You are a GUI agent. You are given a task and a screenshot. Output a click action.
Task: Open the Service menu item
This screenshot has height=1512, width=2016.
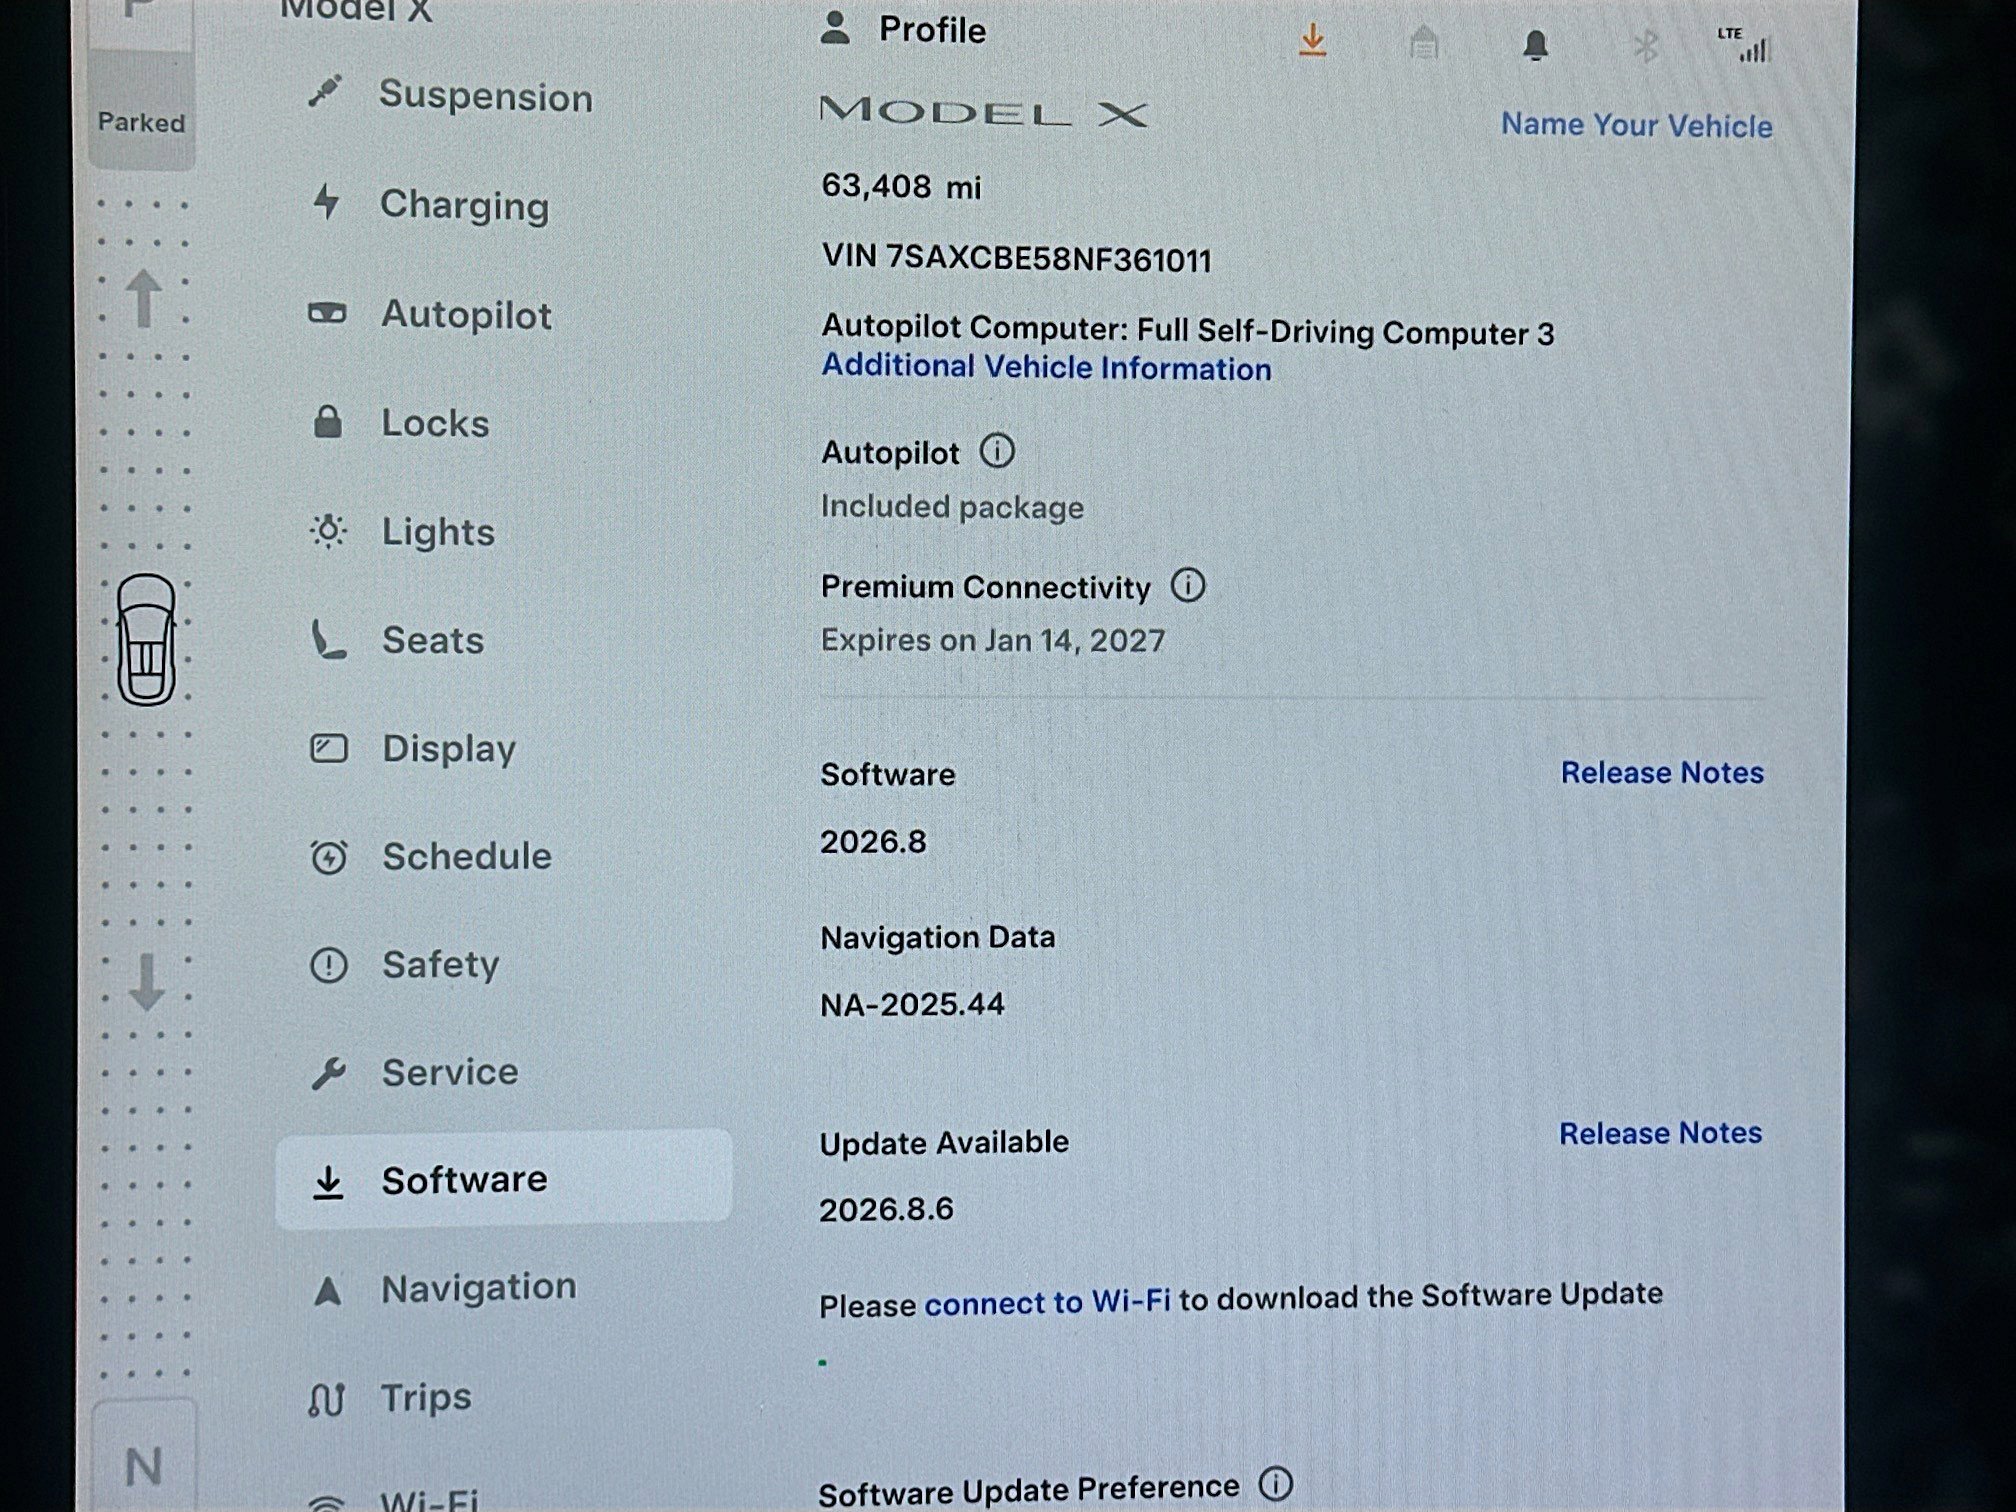450,1072
